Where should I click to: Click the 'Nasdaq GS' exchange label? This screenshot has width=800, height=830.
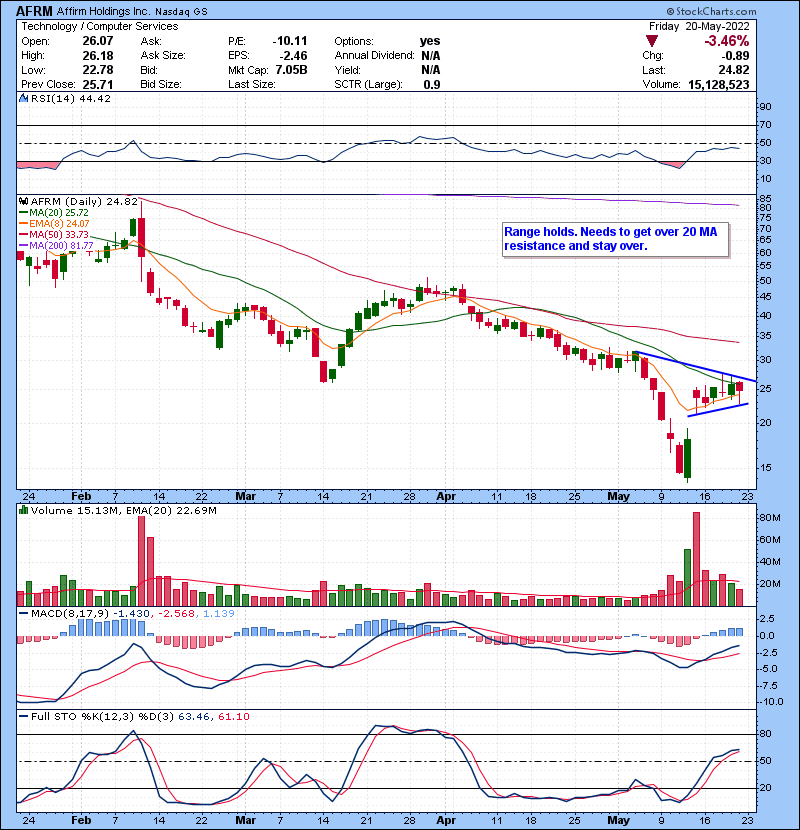tap(181, 12)
